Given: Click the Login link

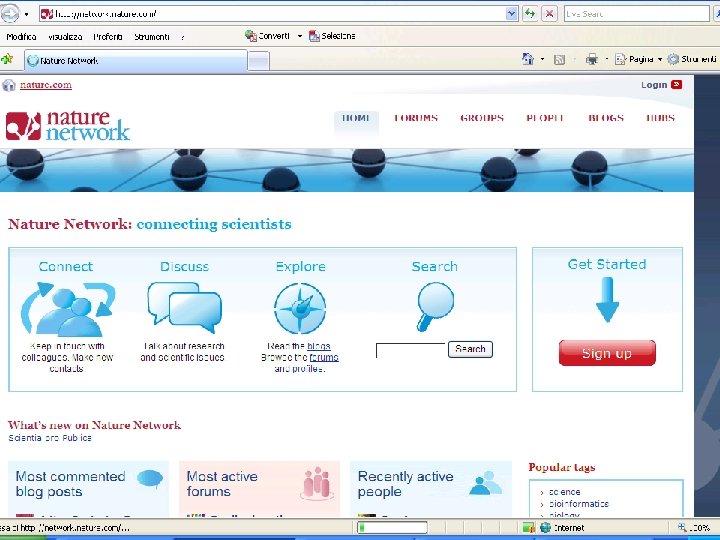Looking at the screenshot, I should tap(654, 85).
